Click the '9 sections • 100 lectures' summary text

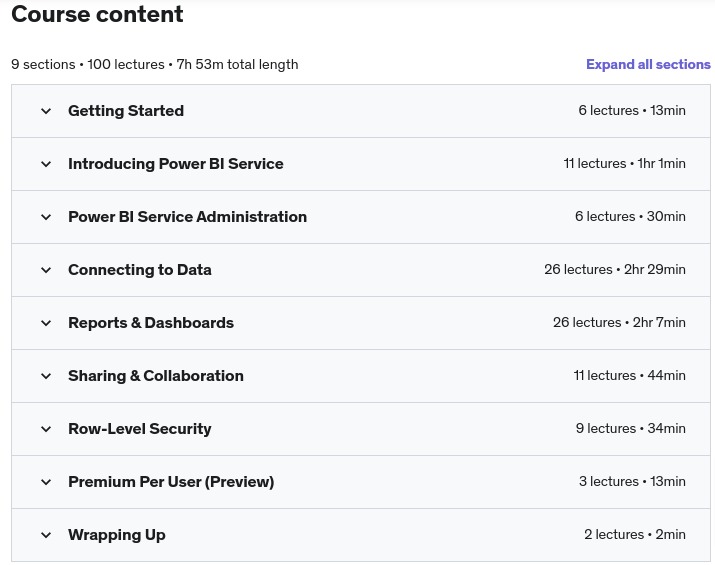[x=88, y=64]
